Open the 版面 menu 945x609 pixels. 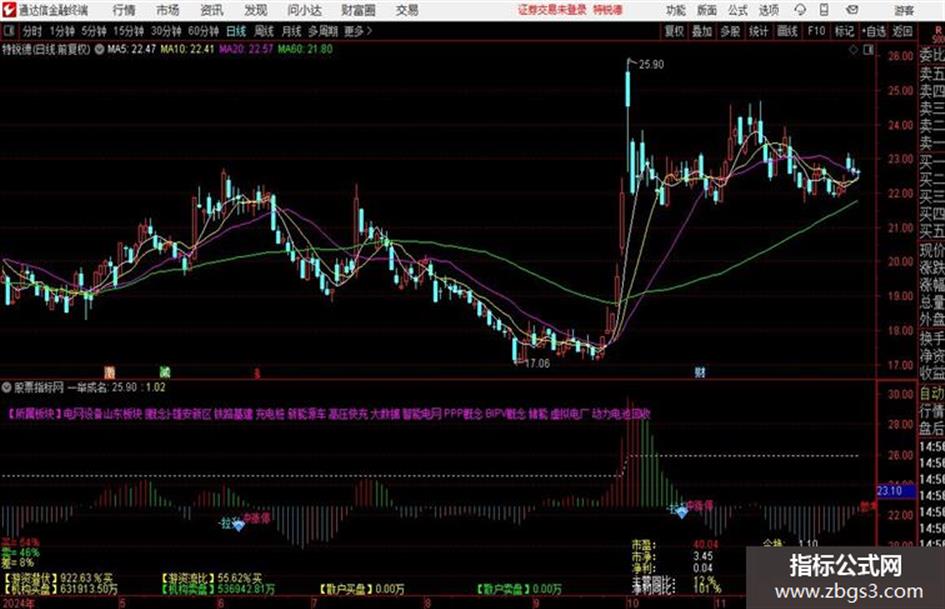click(707, 10)
